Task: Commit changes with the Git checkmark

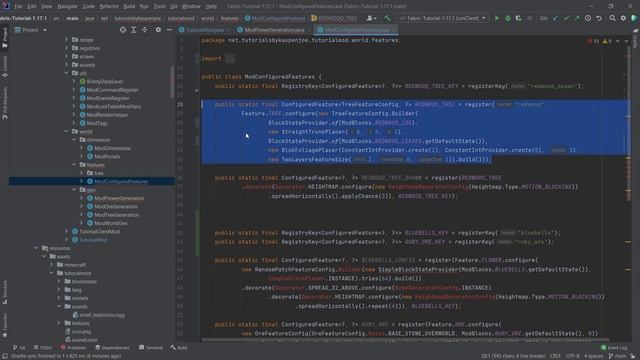Action: [x=566, y=18]
